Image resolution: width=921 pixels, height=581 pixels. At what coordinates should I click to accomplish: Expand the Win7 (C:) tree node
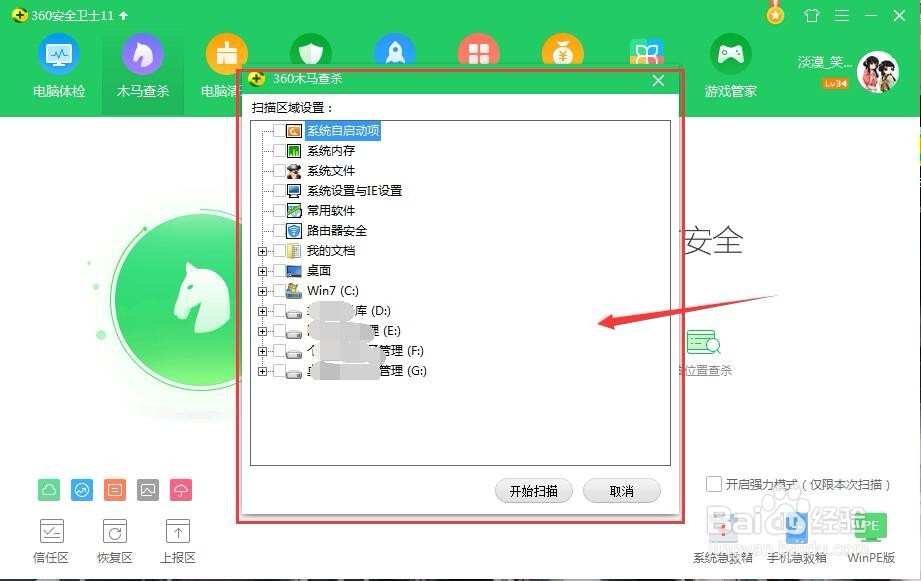(x=263, y=291)
